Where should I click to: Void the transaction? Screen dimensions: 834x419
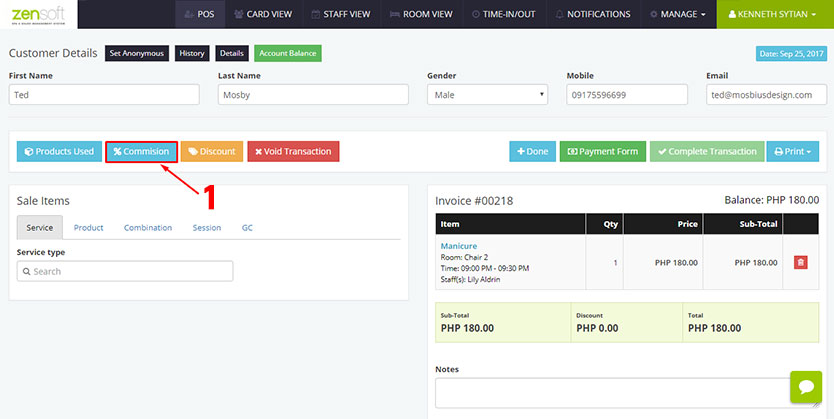click(293, 152)
